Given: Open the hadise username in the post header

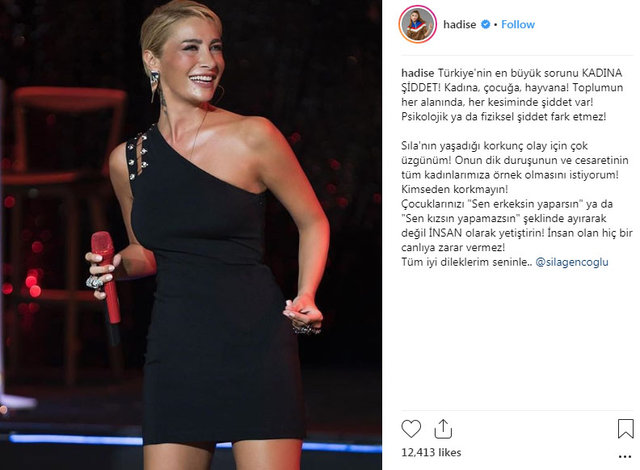Looking at the screenshot, I should click(460, 24).
